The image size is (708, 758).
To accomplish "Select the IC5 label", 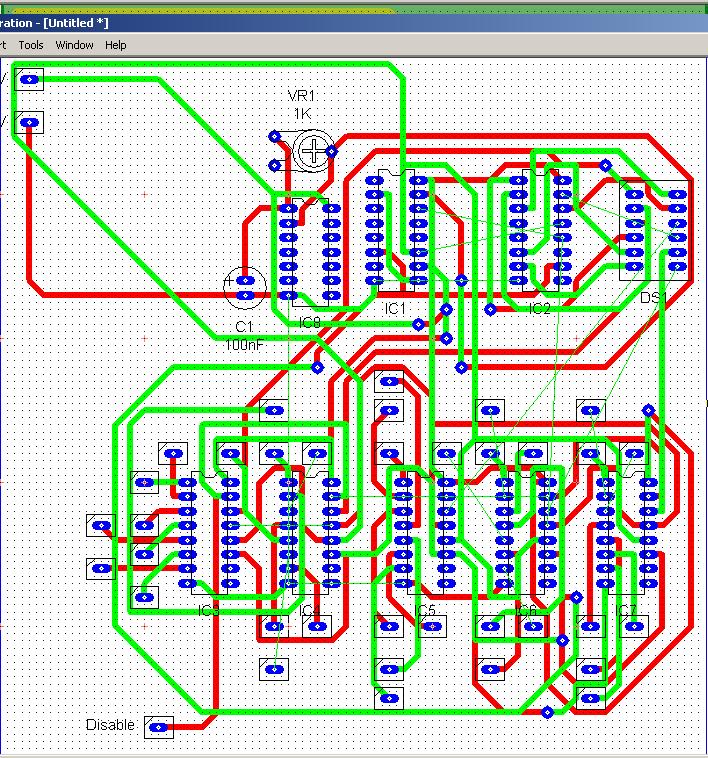I will (425, 611).
